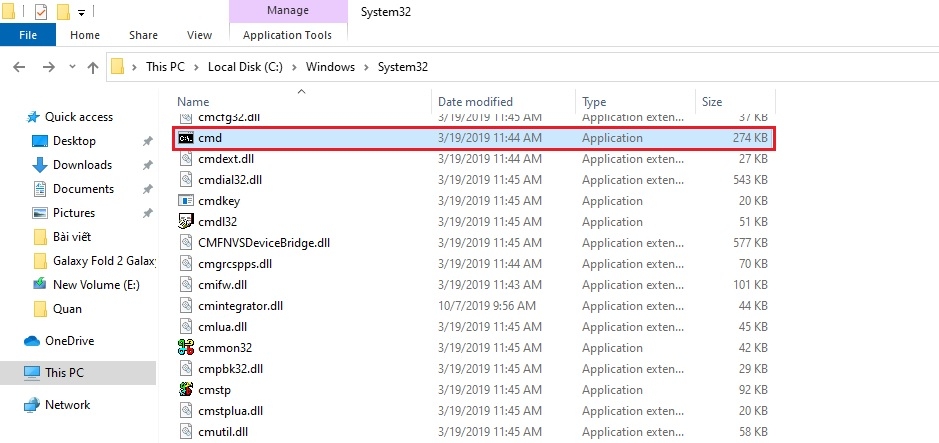Click the cmutil.dll file icon
The height and width of the screenshot is (443, 939).
186,432
